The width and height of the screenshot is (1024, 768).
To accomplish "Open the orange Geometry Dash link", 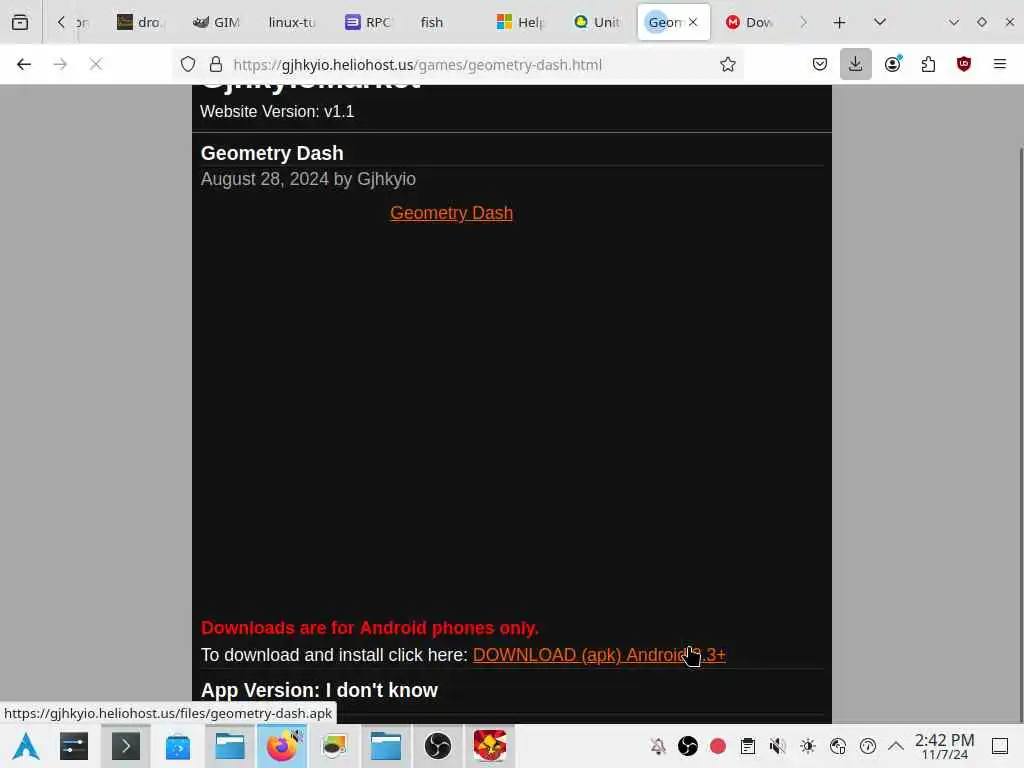I will pyautogui.click(x=451, y=213).
